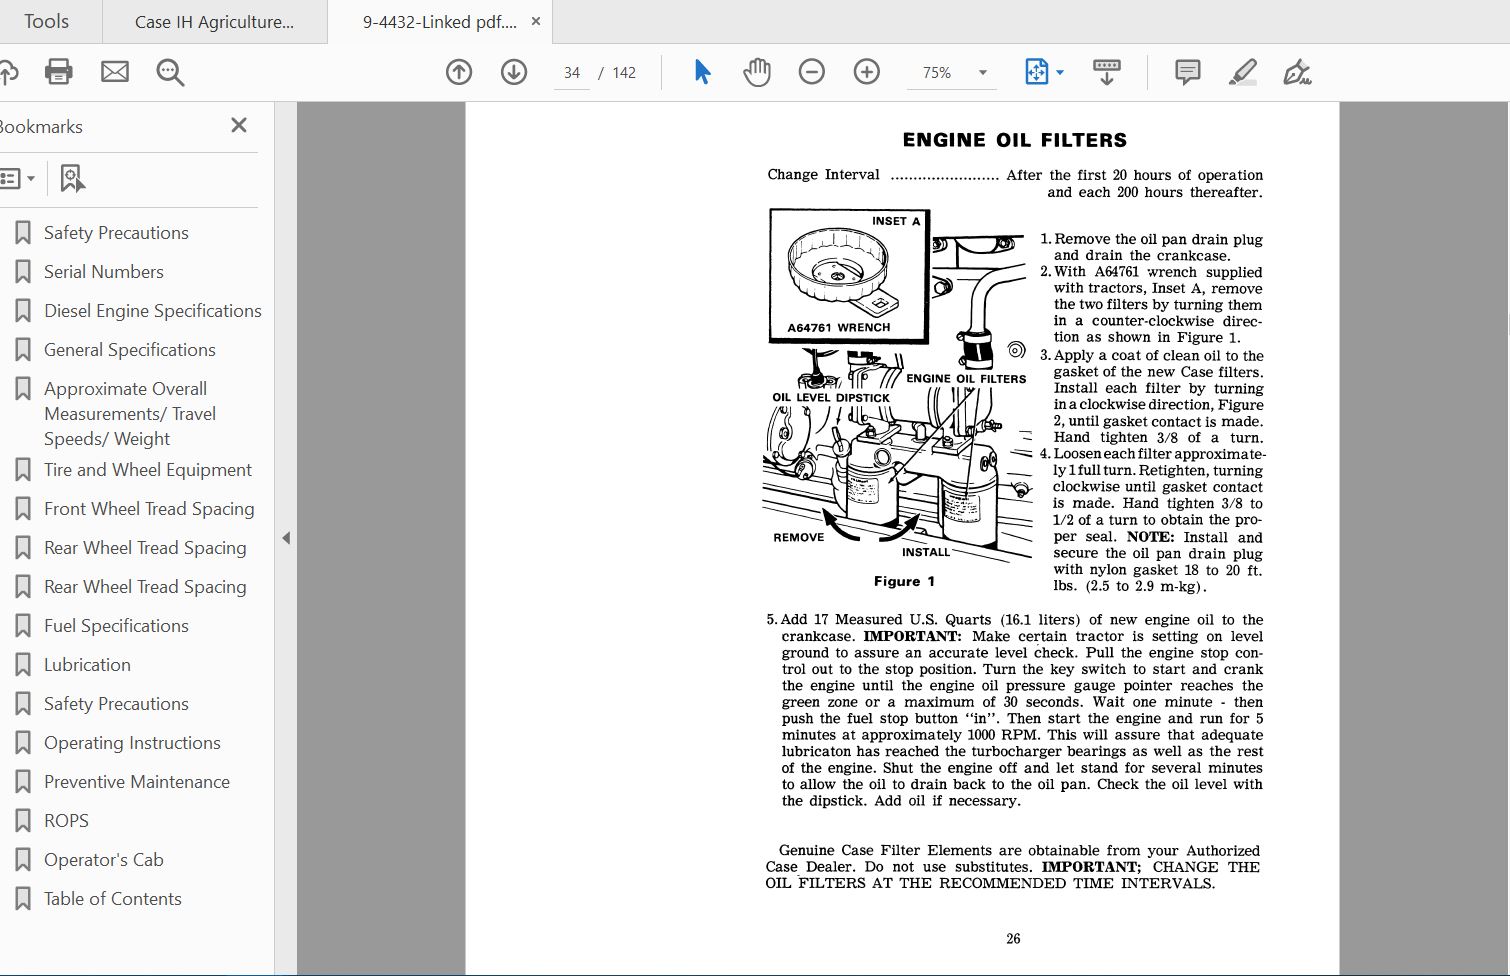Select the 9-4432-Linked pdf tab
This screenshot has height=976, width=1510.
click(440, 21)
